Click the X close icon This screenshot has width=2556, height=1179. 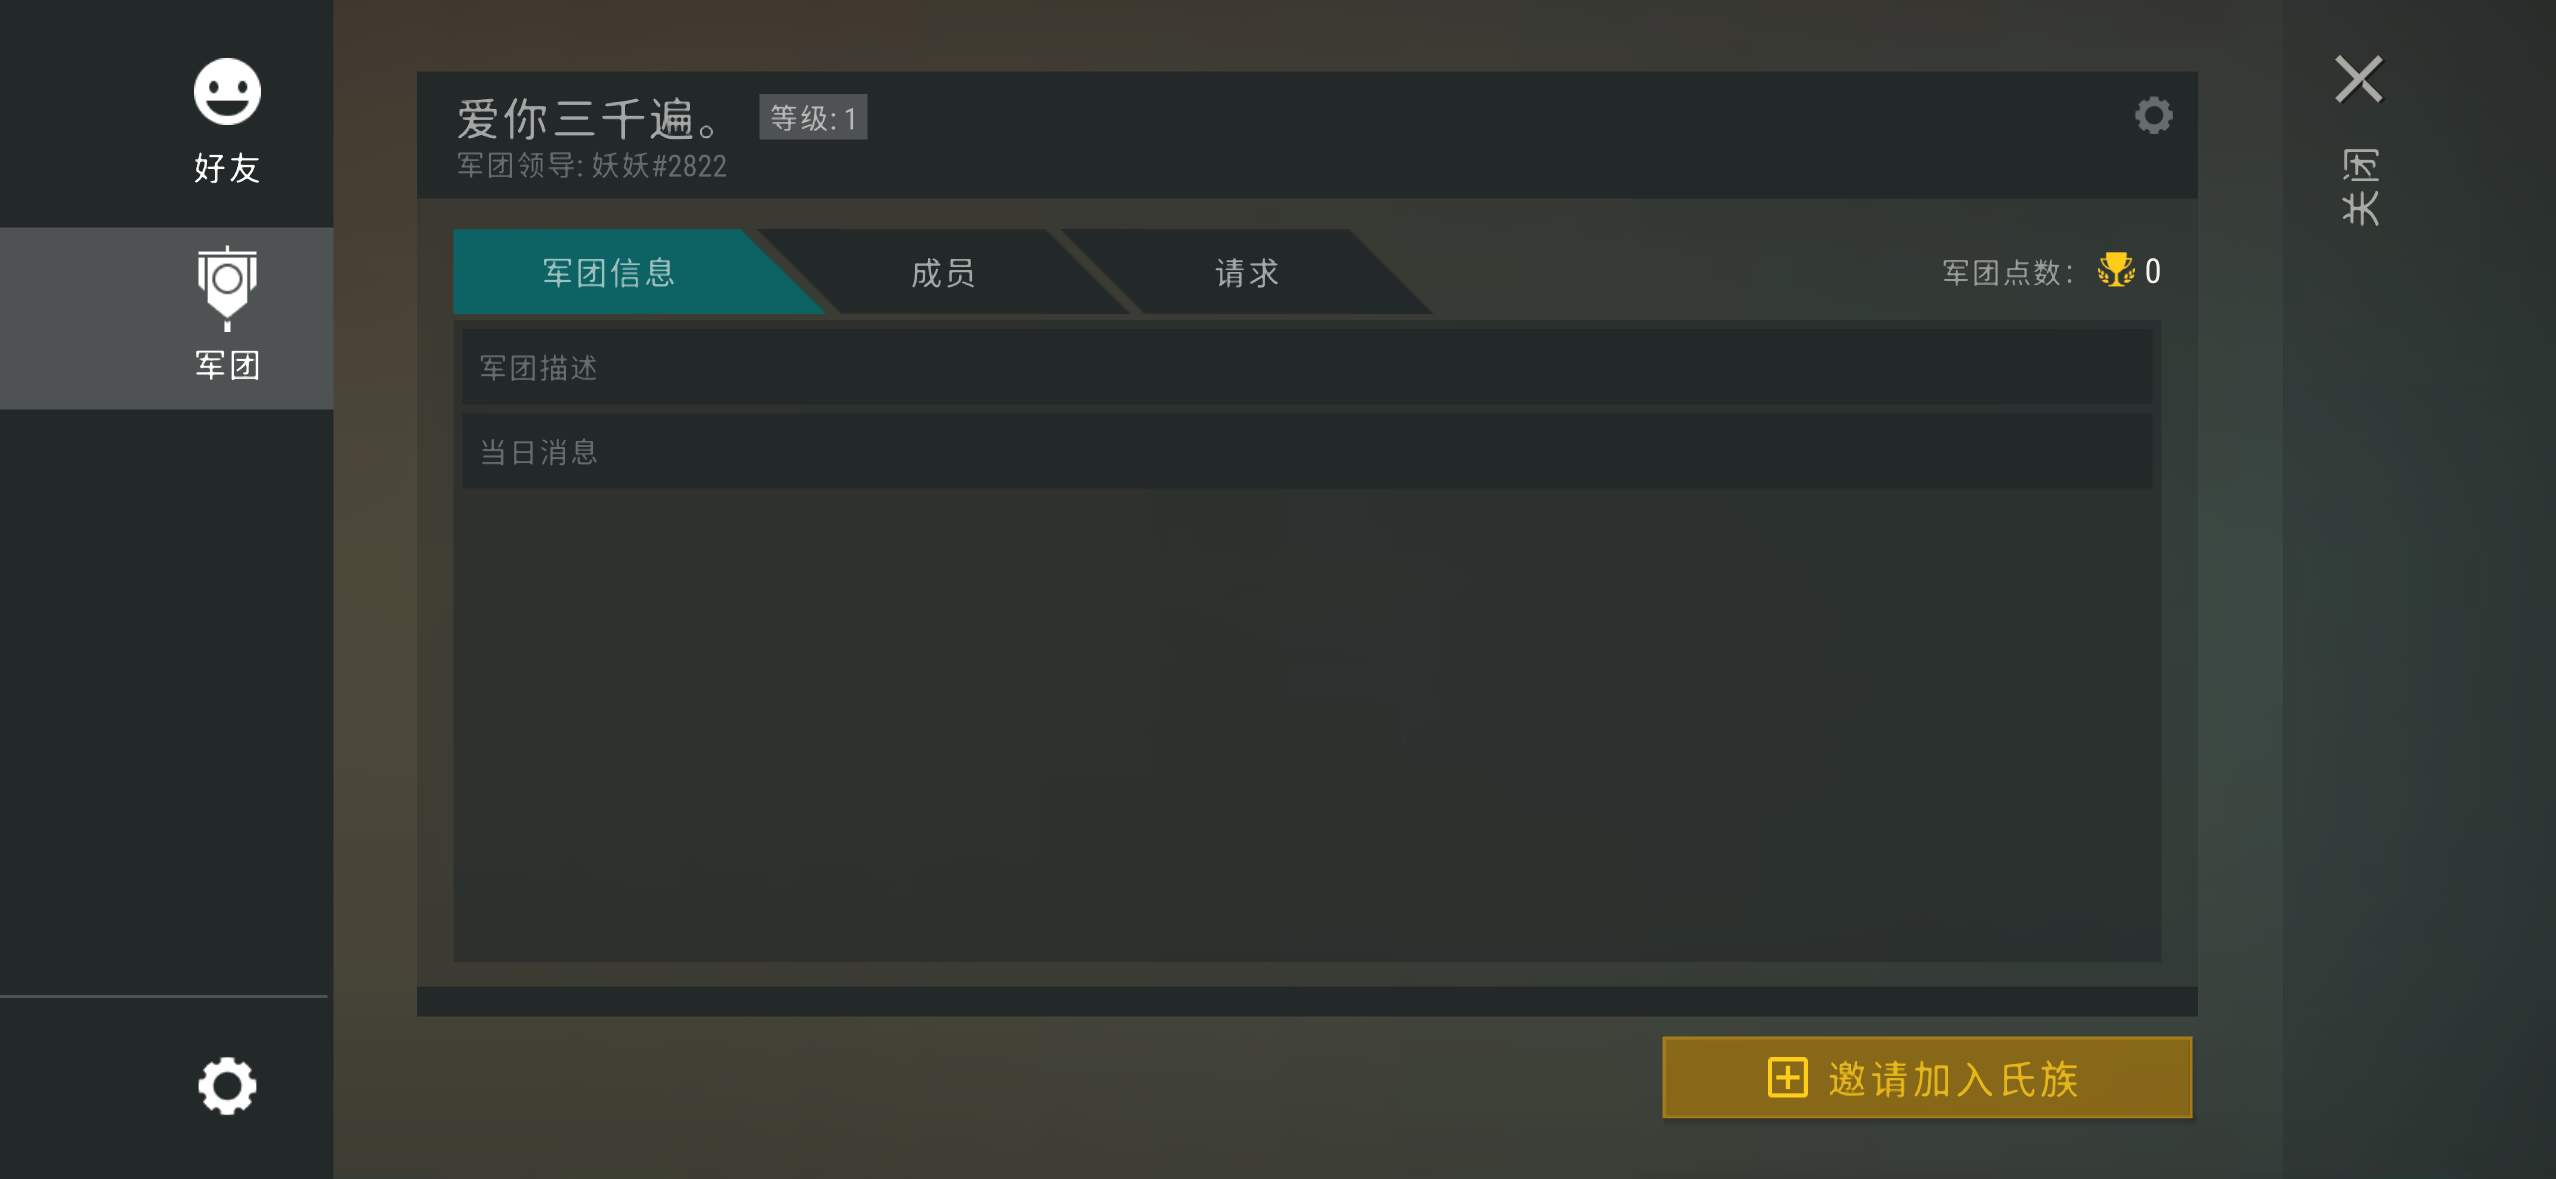pos(2359,79)
